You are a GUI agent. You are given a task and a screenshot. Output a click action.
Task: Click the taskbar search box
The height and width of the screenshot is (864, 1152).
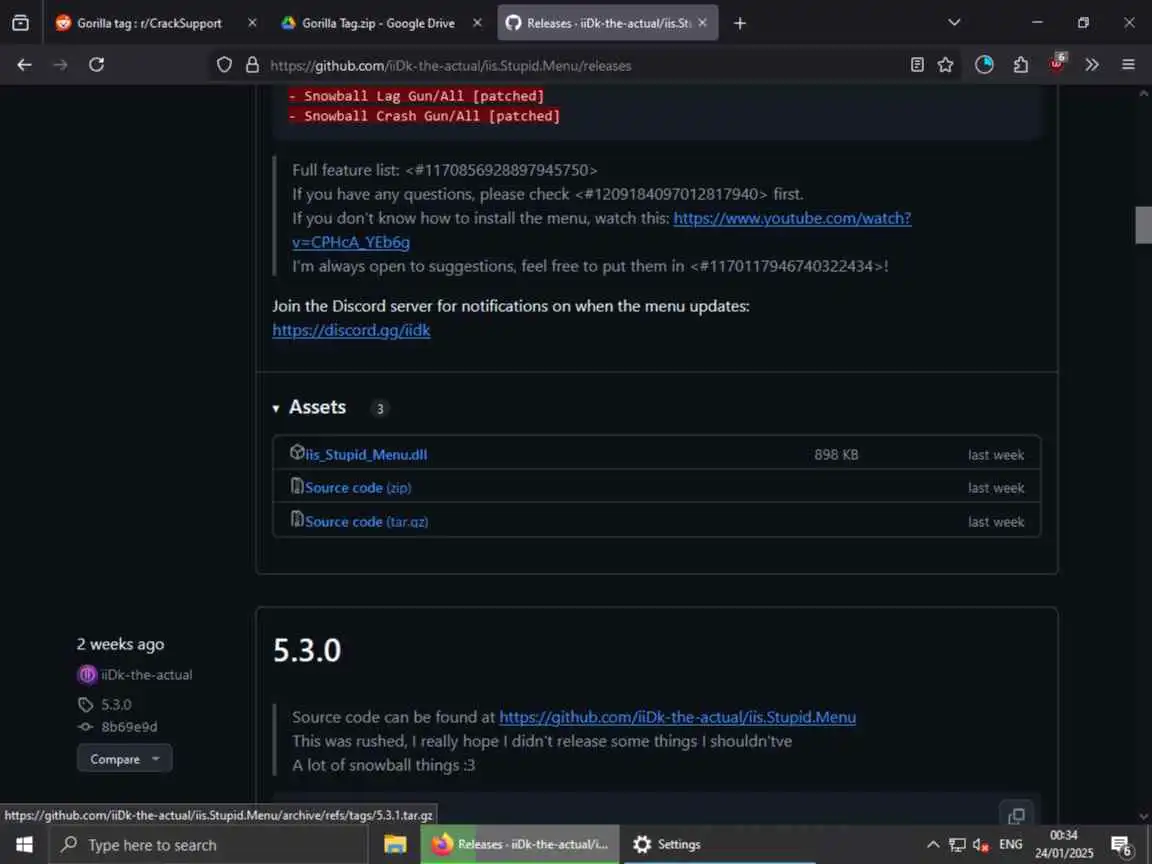pyautogui.click(x=208, y=845)
